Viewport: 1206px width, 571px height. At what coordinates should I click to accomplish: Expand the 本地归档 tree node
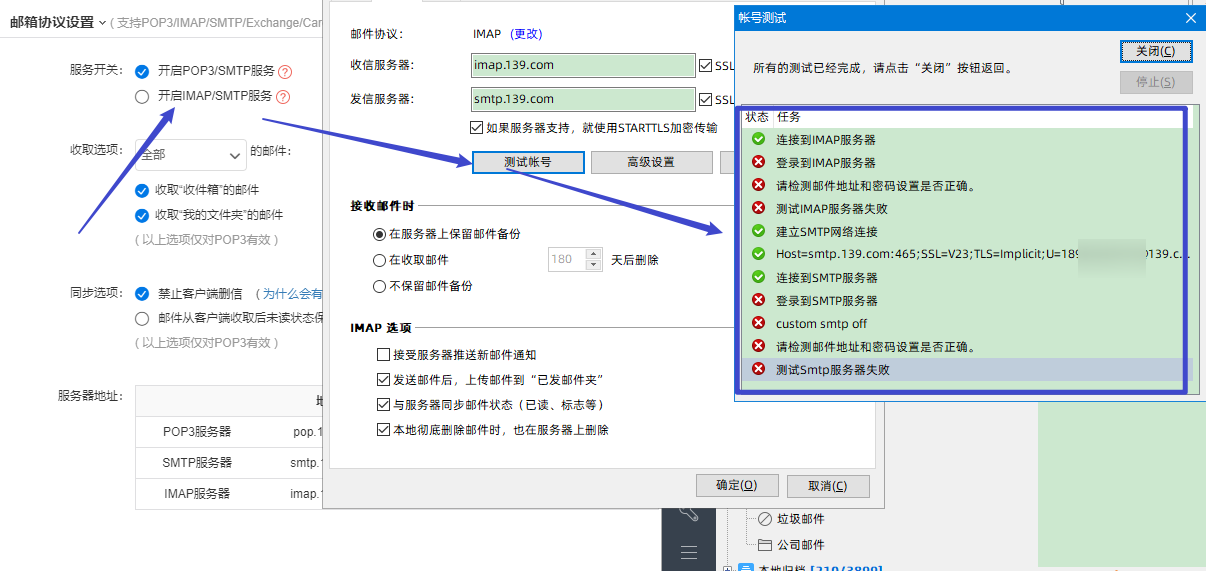(x=727, y=569)
